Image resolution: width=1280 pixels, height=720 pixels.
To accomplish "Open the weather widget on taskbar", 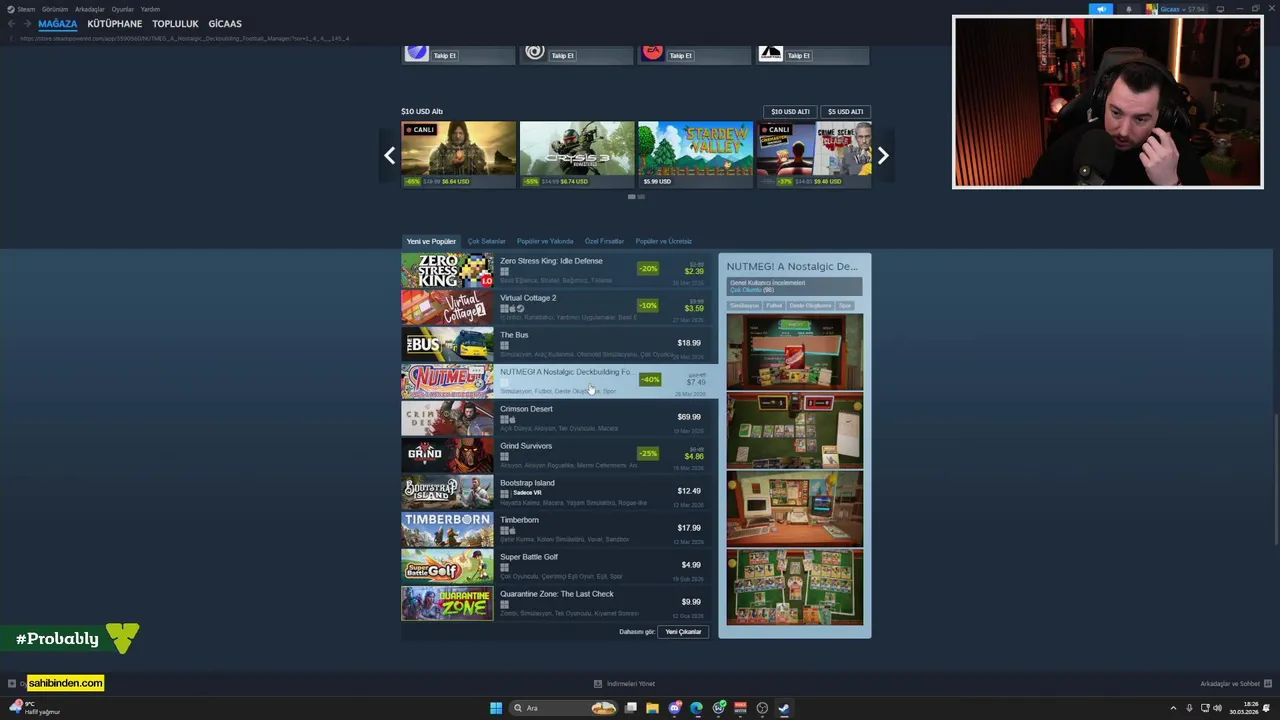I will 35,708.
